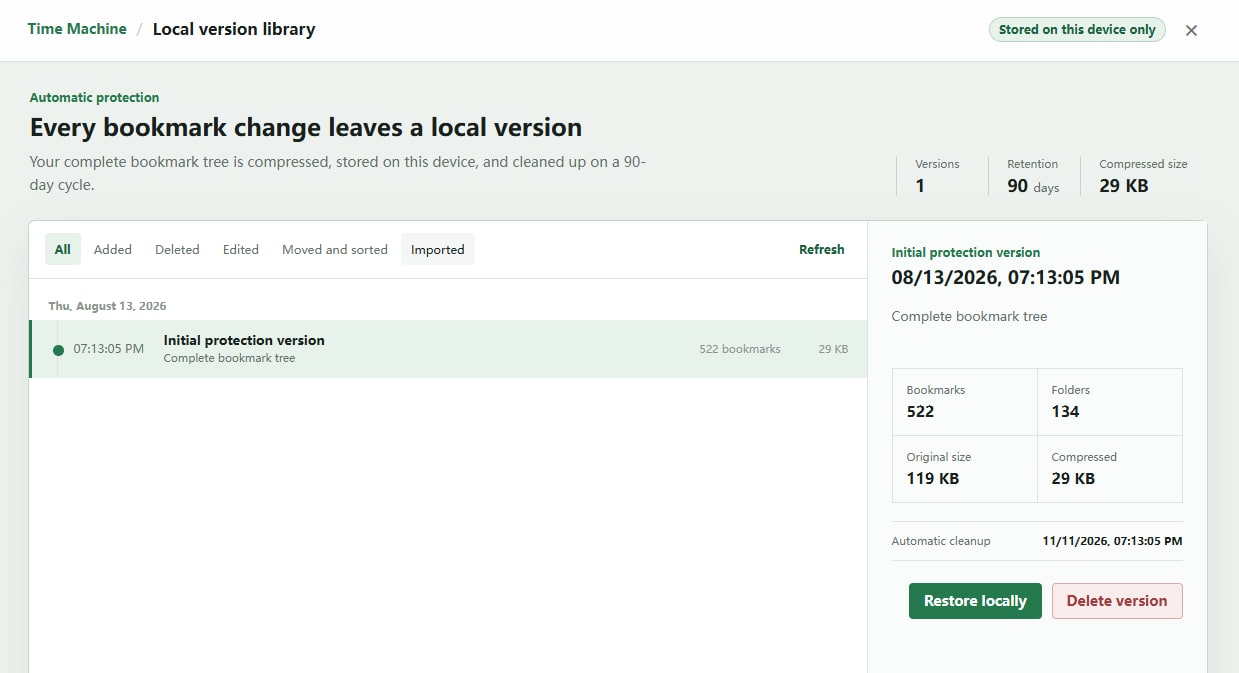Click the 08/13/2026, 07:13:05 PM detail heading

(1006, 277)
